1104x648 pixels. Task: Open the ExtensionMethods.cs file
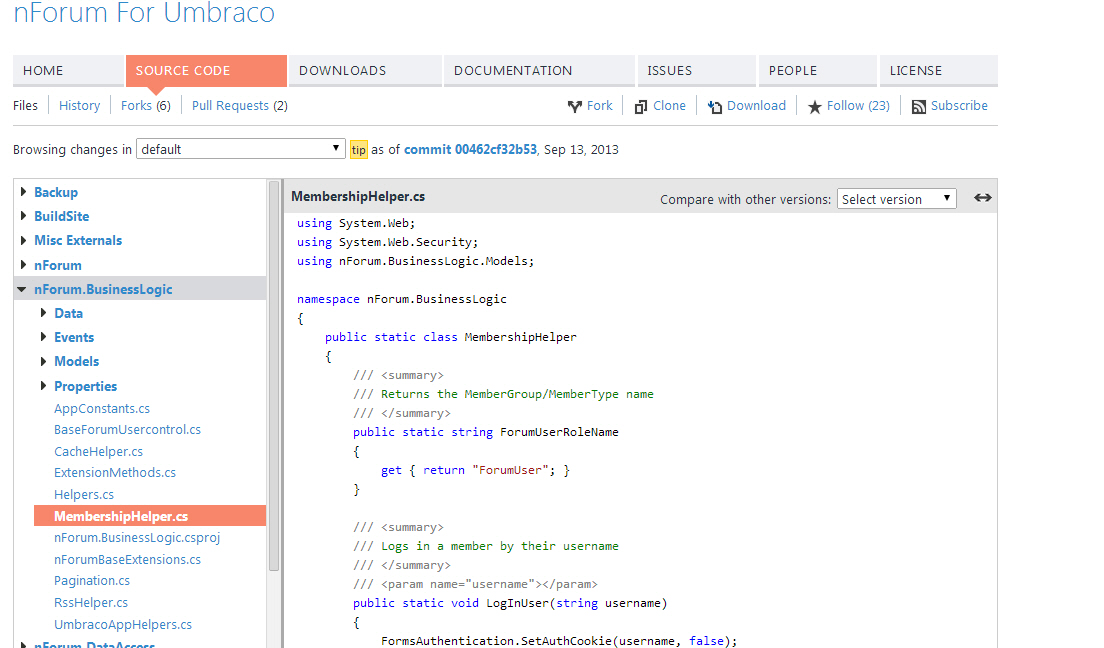(x=115, y=473)
